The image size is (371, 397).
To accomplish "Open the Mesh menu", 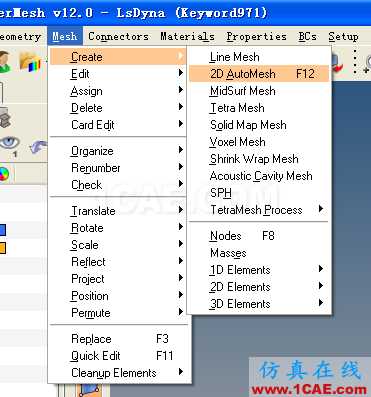I will click(x=65, y=36).
